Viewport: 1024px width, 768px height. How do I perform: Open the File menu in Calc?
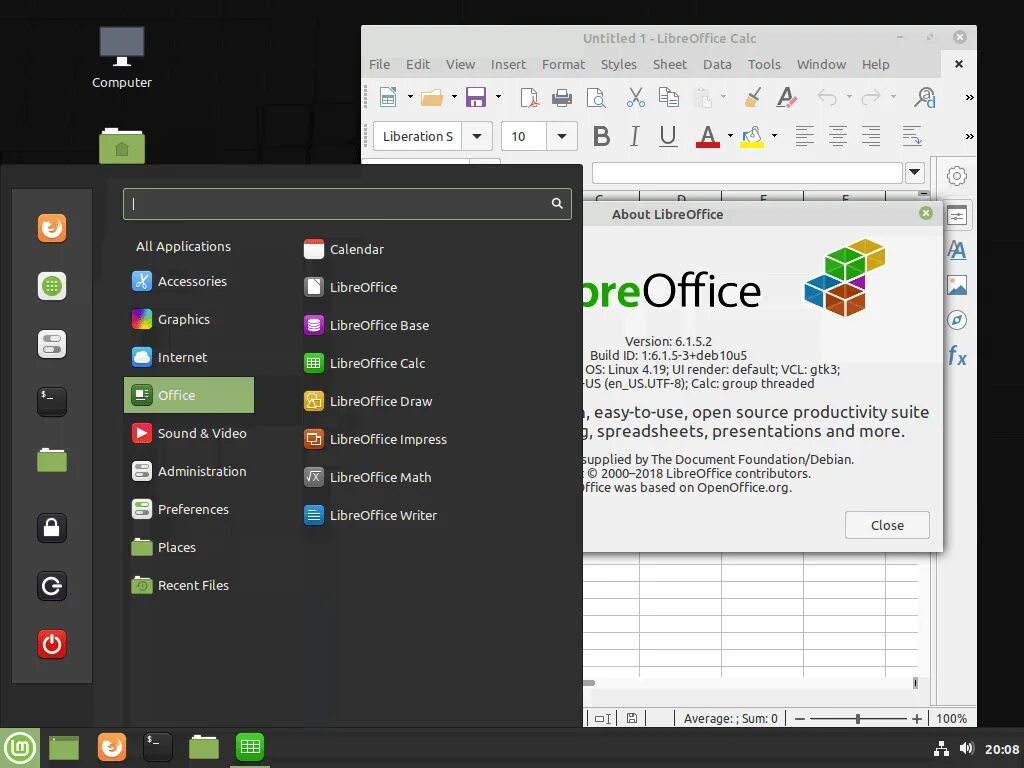[379, 64]
